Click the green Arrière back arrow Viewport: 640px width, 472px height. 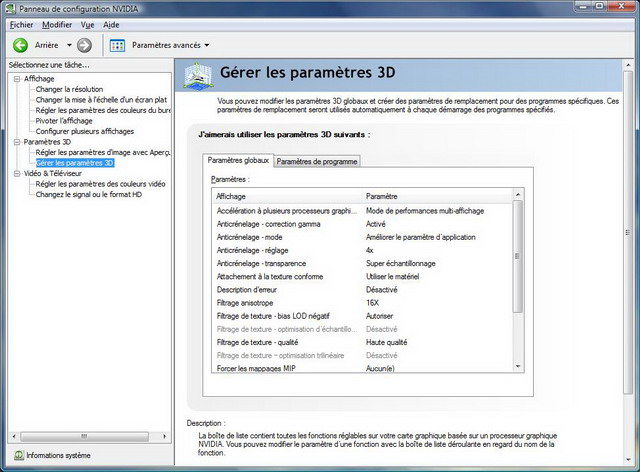[20, 45]
